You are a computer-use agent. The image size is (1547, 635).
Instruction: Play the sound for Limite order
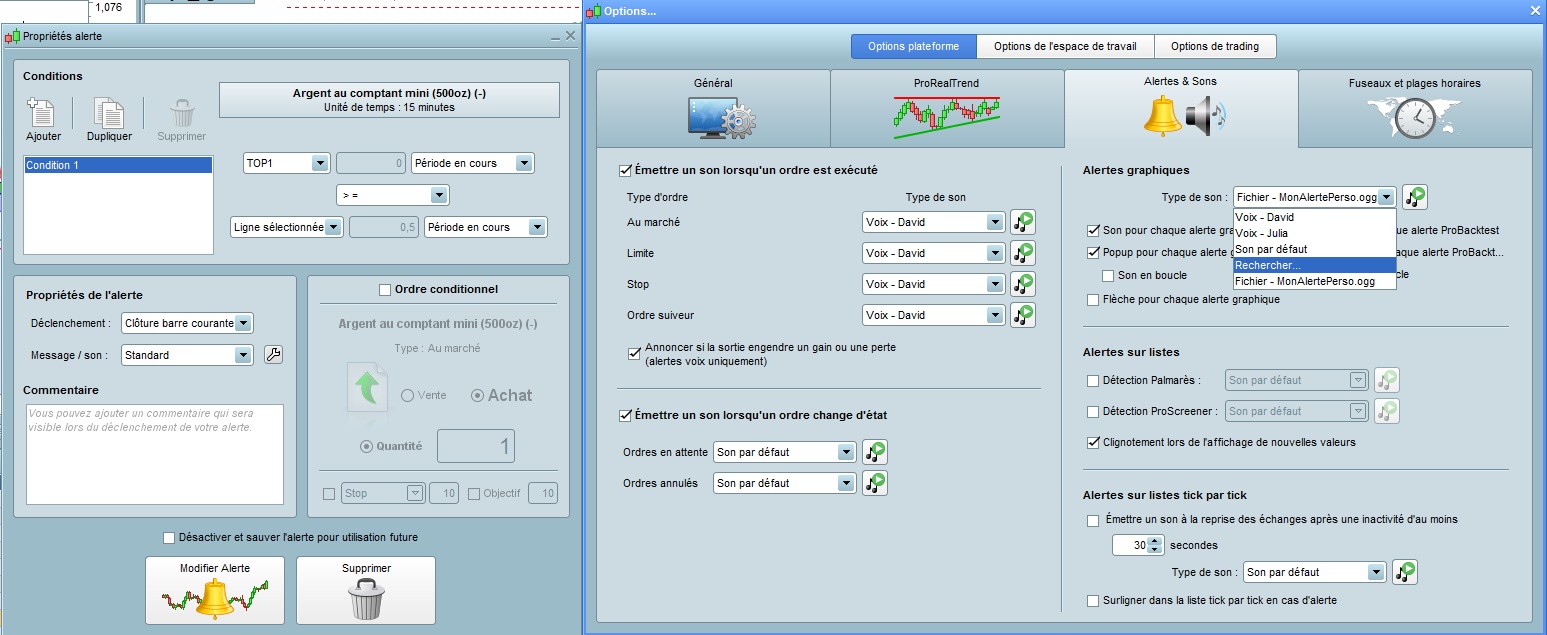(x=1022, y=253)
